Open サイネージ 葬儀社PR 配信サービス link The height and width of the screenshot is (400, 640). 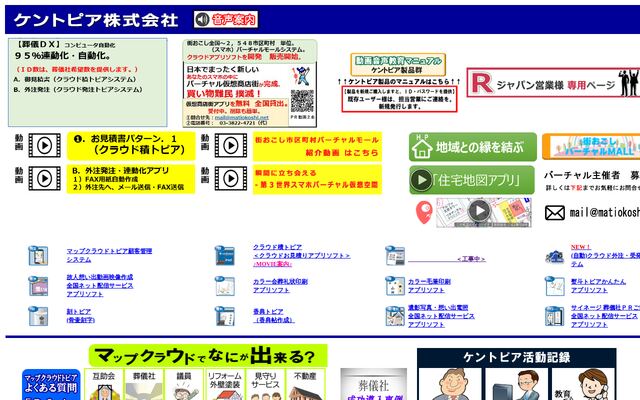605,316
